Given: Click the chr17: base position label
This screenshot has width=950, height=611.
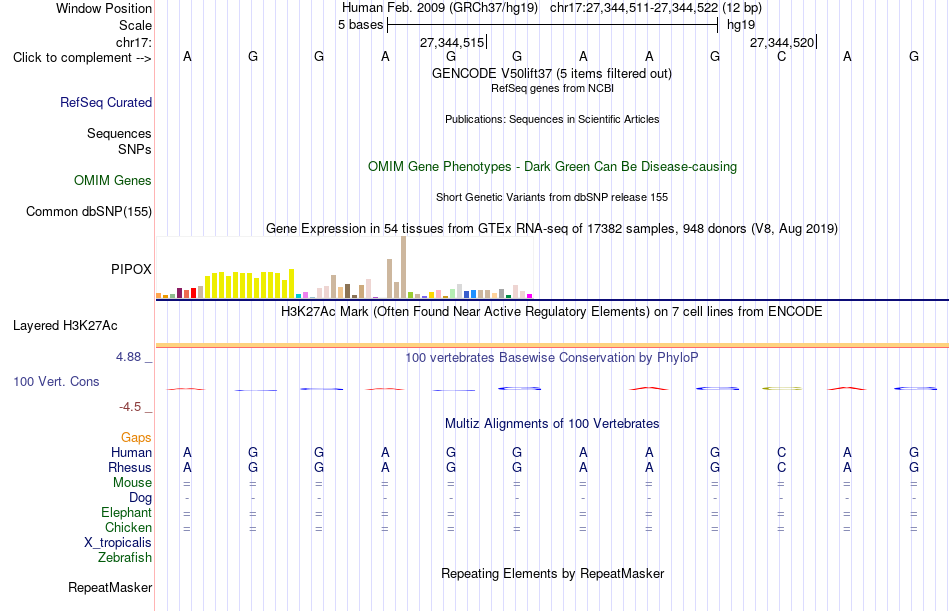Looking at the screenshot, I should point(134,42).
